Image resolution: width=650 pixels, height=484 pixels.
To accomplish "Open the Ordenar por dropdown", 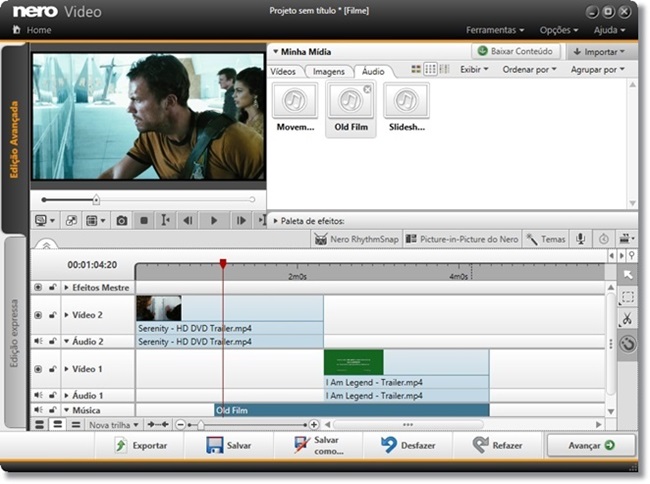I will [x=529, y=70].
